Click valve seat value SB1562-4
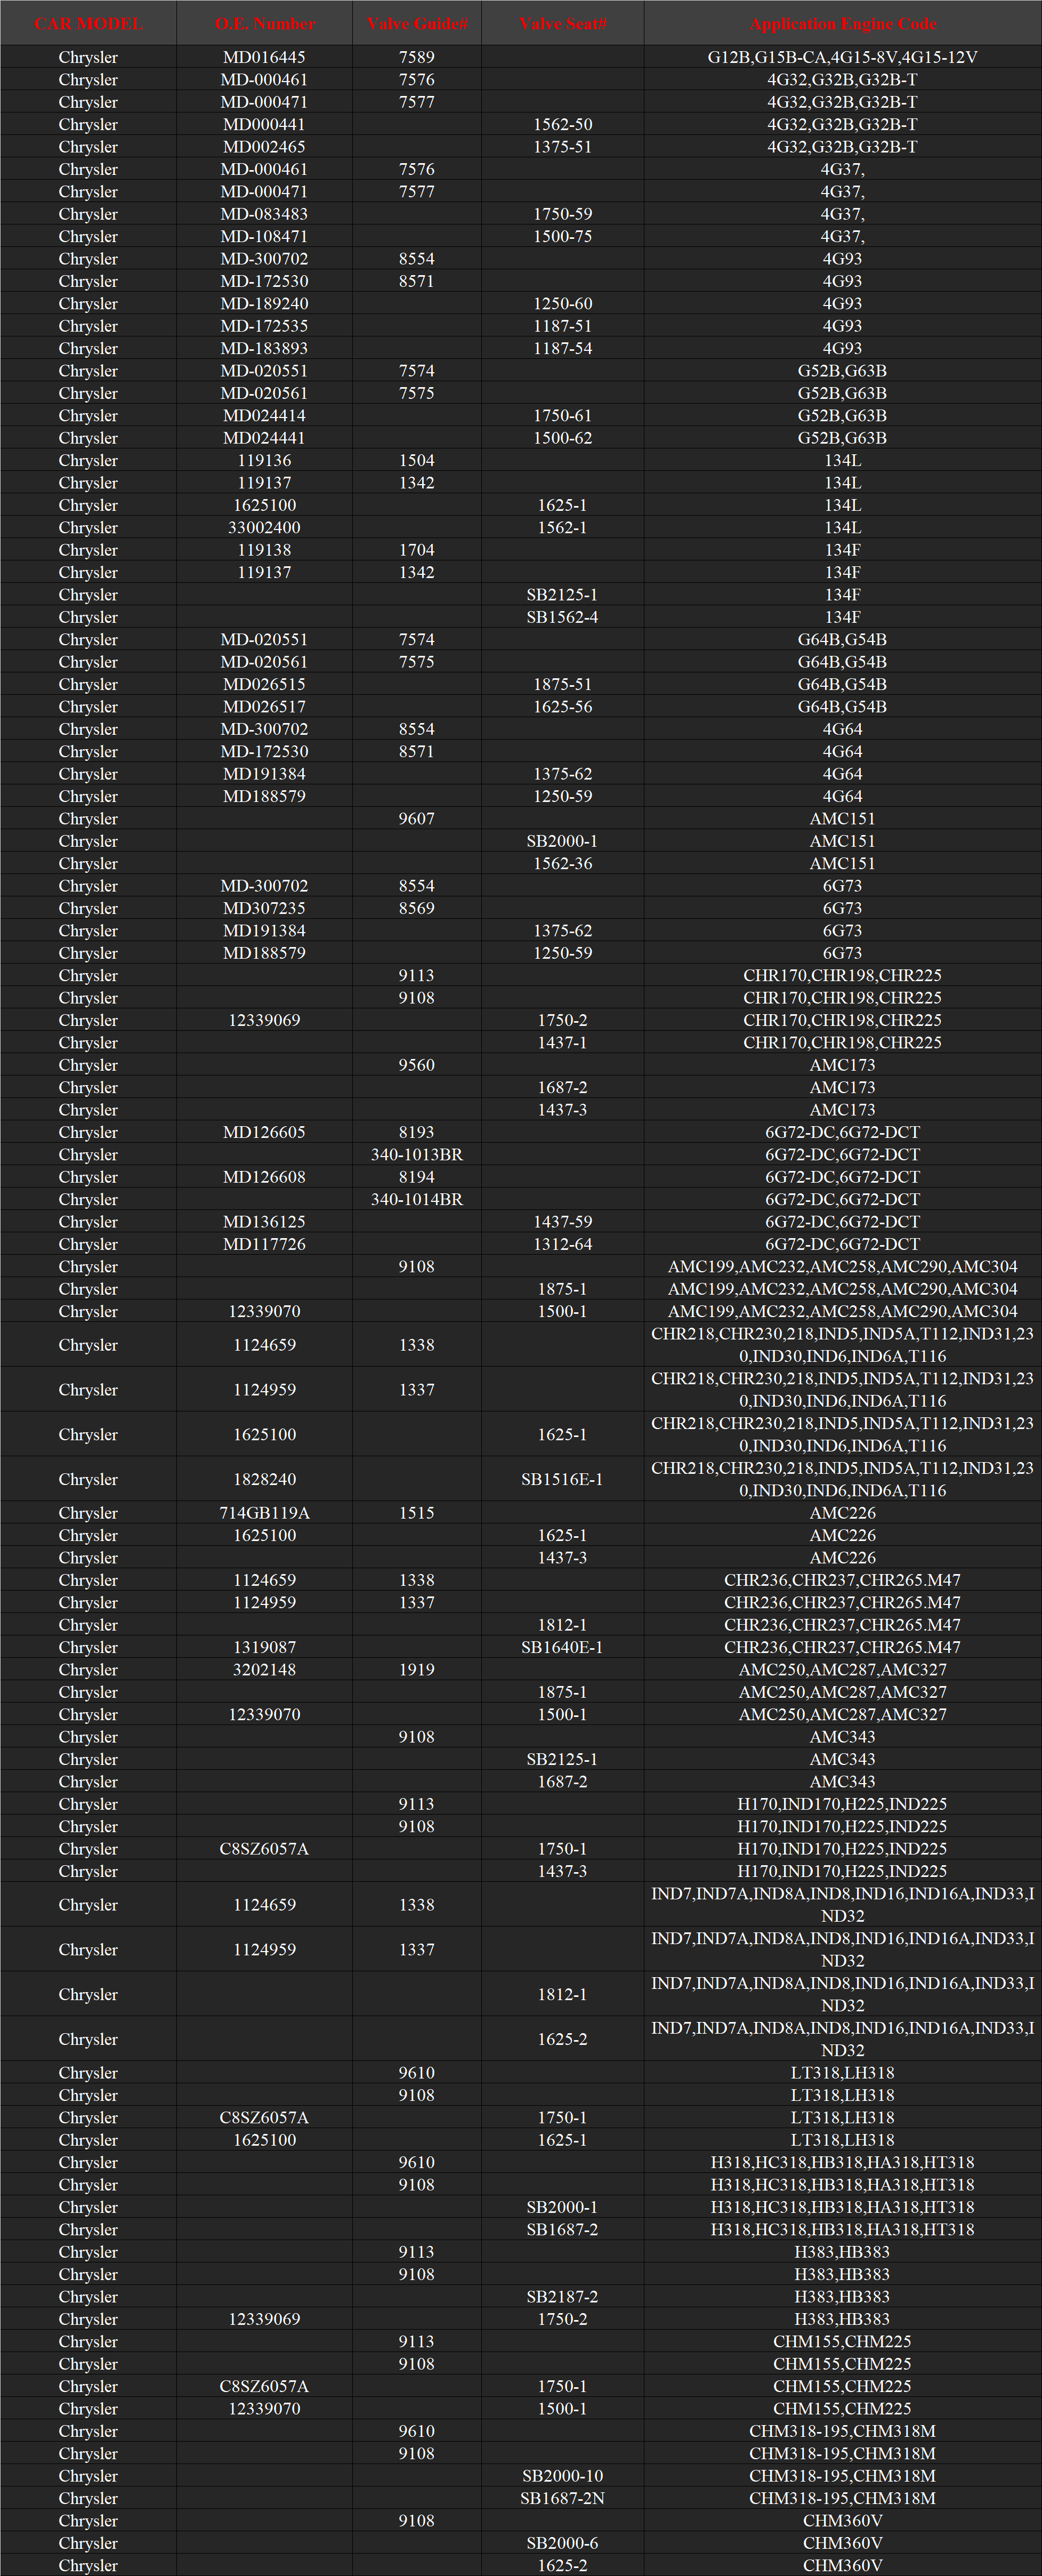This screenshot has height=2576, width=1042. coord(563,617)
